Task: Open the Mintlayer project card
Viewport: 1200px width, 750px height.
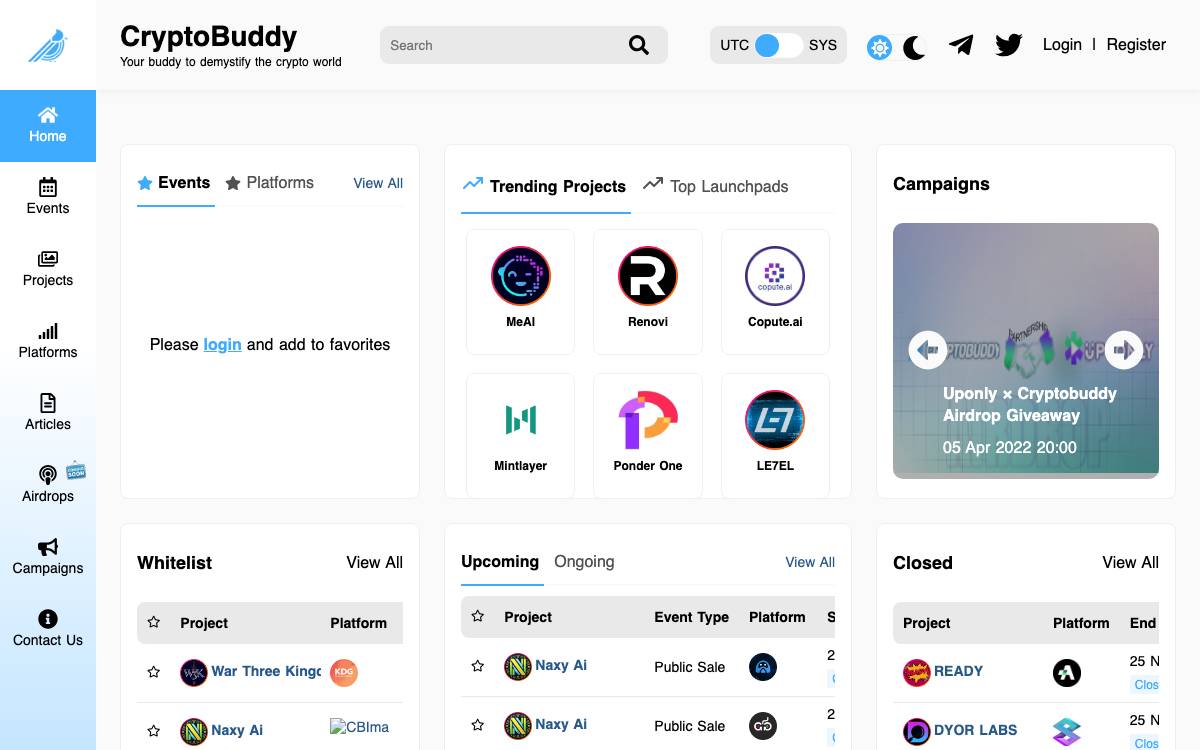Action: tap(520, 435)
